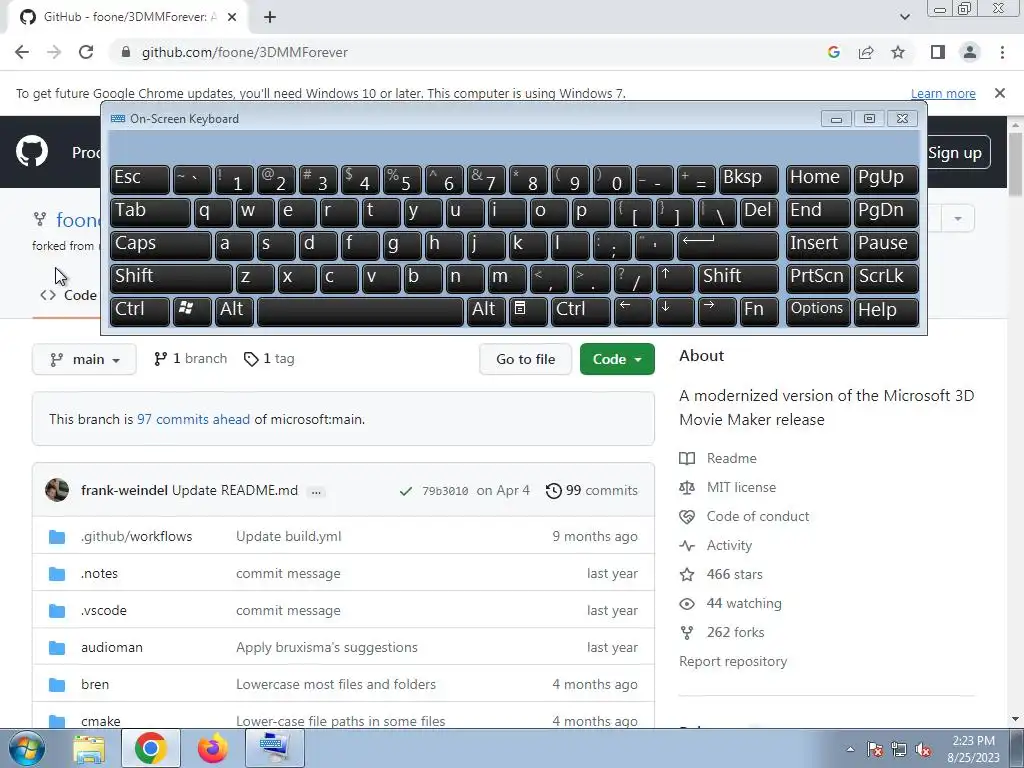The image size is (1024, 768).
Task: Toggle right Shift key on keyboard
Action: 739,278
